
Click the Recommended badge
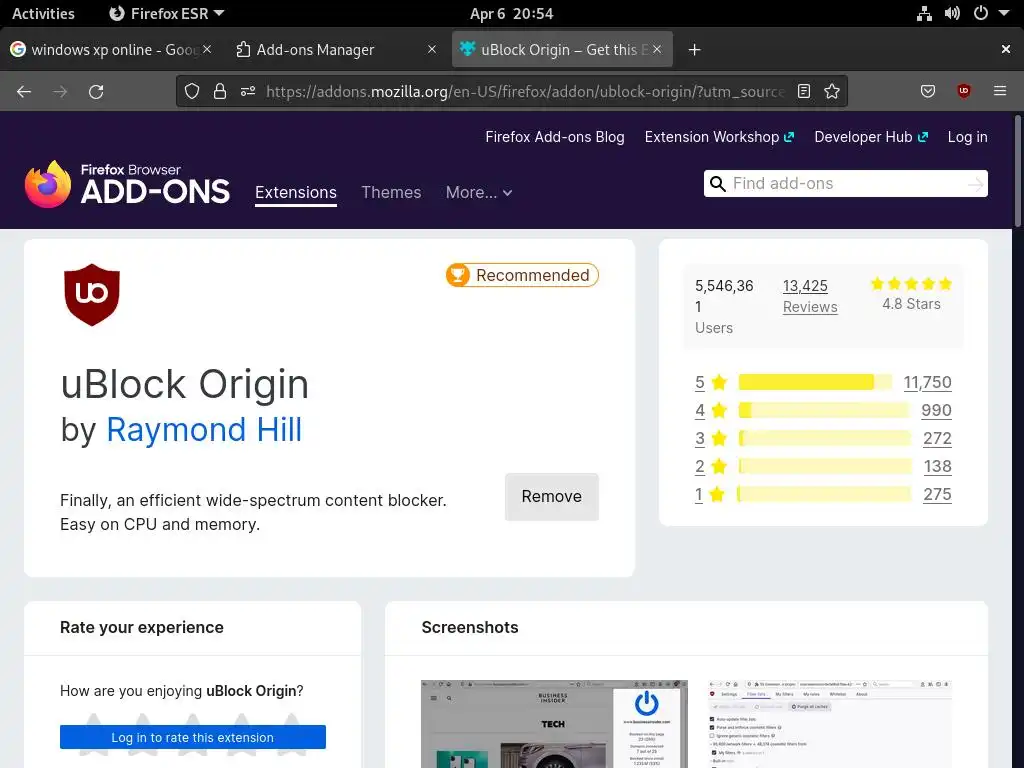coord(522,276)
